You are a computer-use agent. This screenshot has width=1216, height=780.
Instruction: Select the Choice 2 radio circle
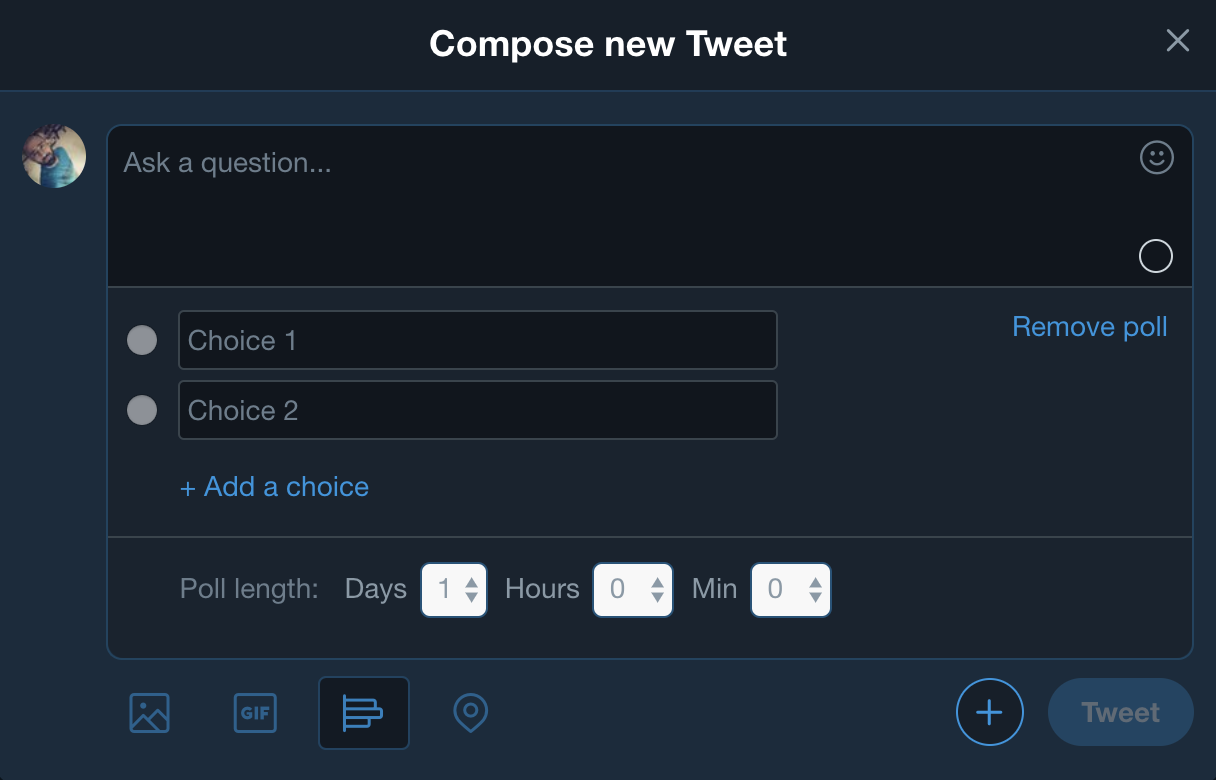click(x=142, y=410)
